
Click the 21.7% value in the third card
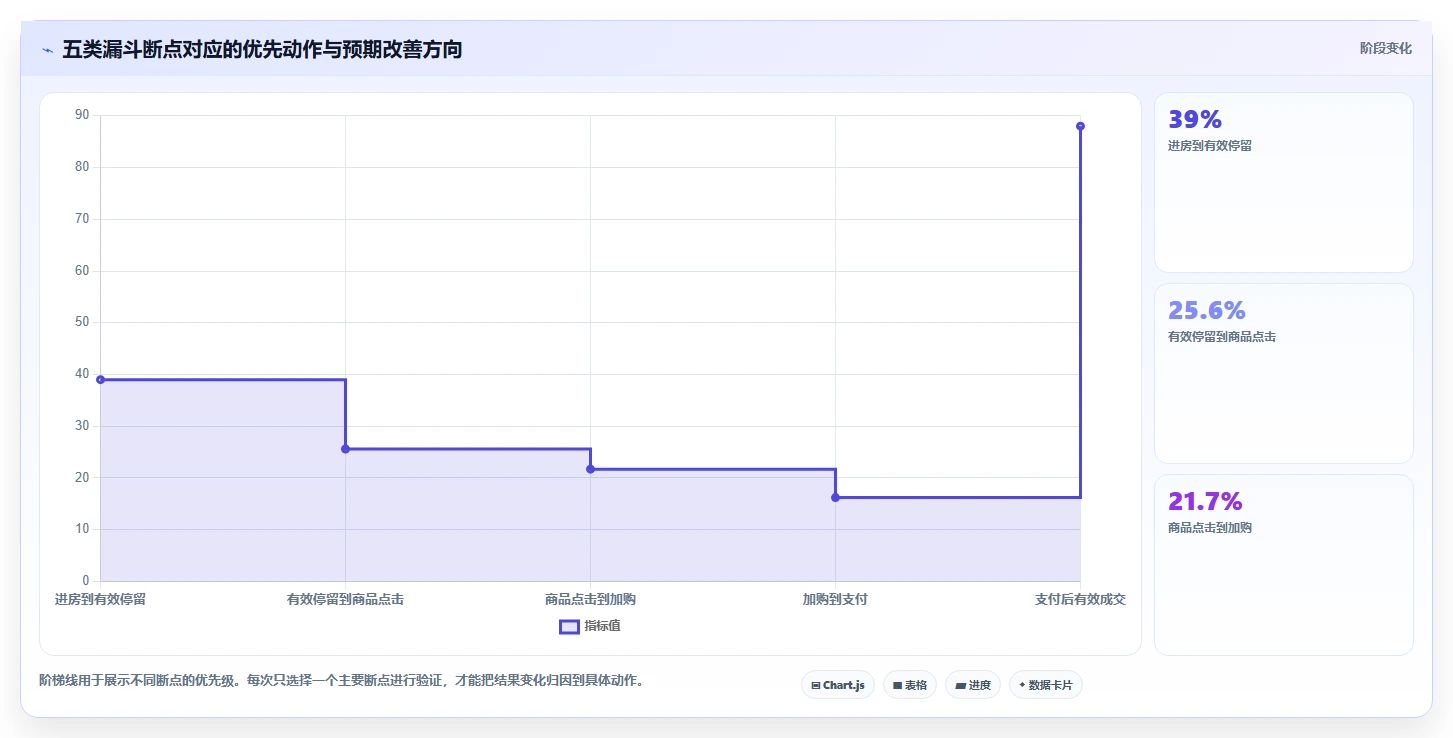1205,502
